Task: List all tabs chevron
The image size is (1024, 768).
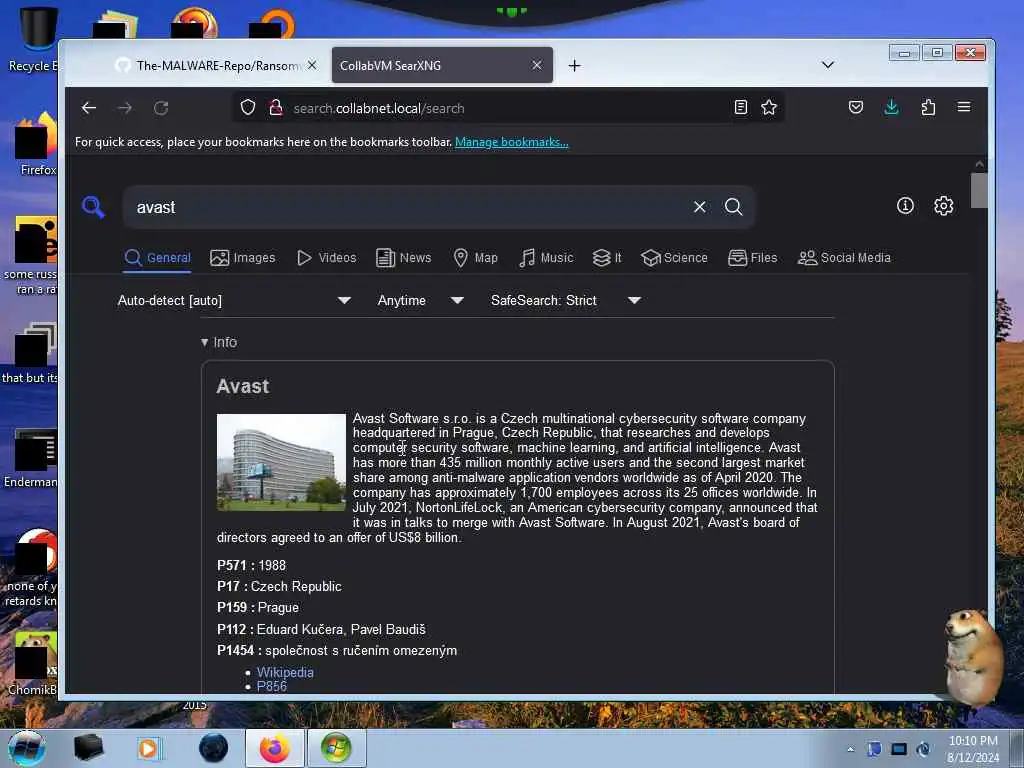Action: click(x=827, y=65)
